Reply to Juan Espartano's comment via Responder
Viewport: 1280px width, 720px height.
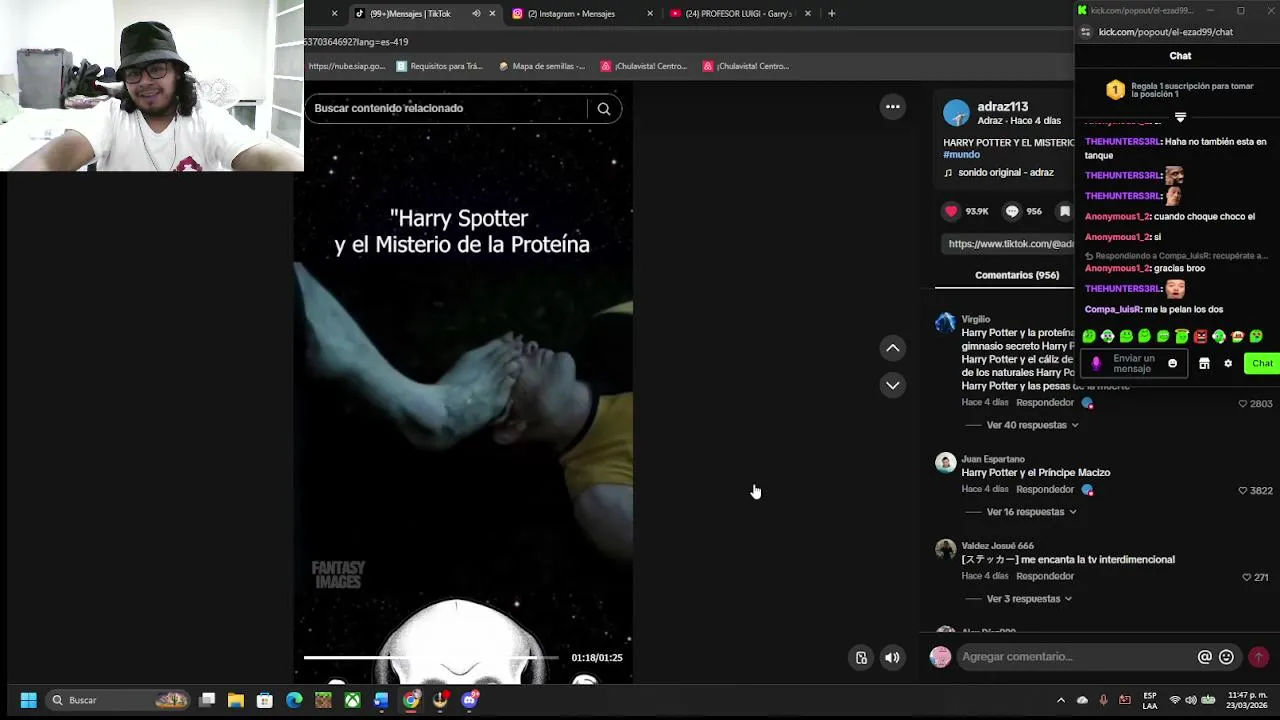pyautogui.click(x=1044, y=490)
